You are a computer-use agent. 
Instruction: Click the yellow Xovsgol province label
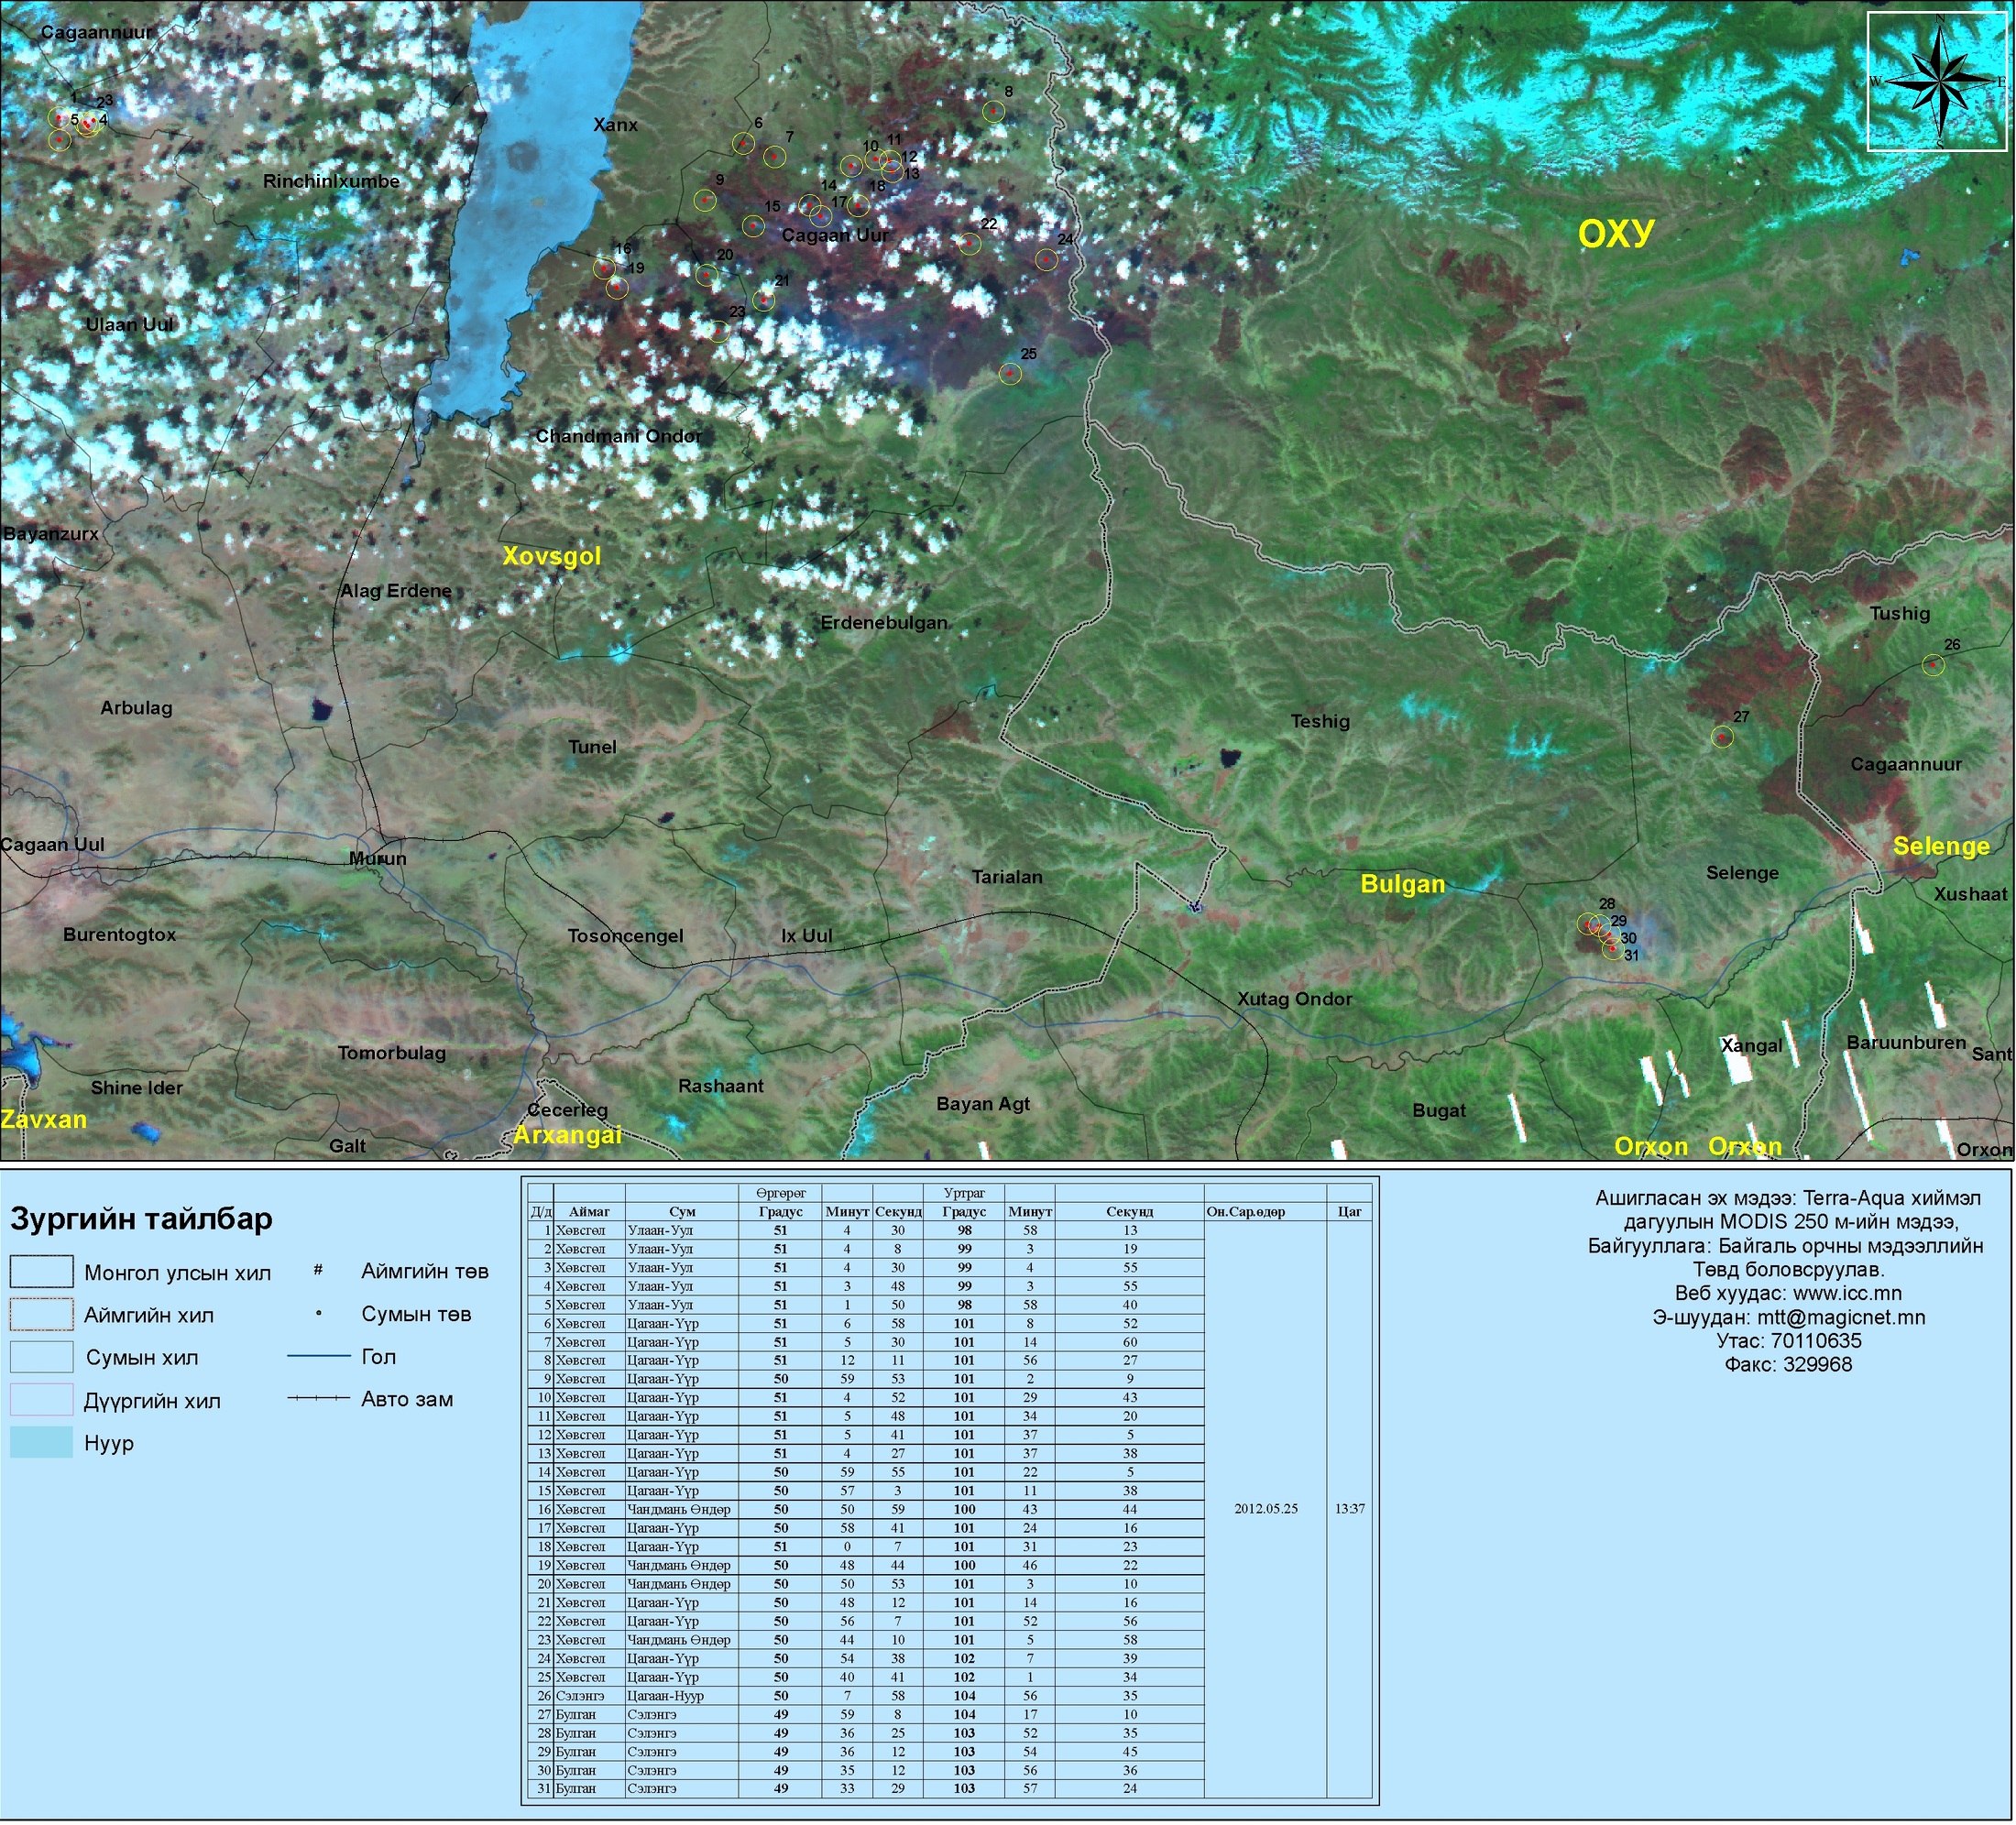click(x=551, y=556)
